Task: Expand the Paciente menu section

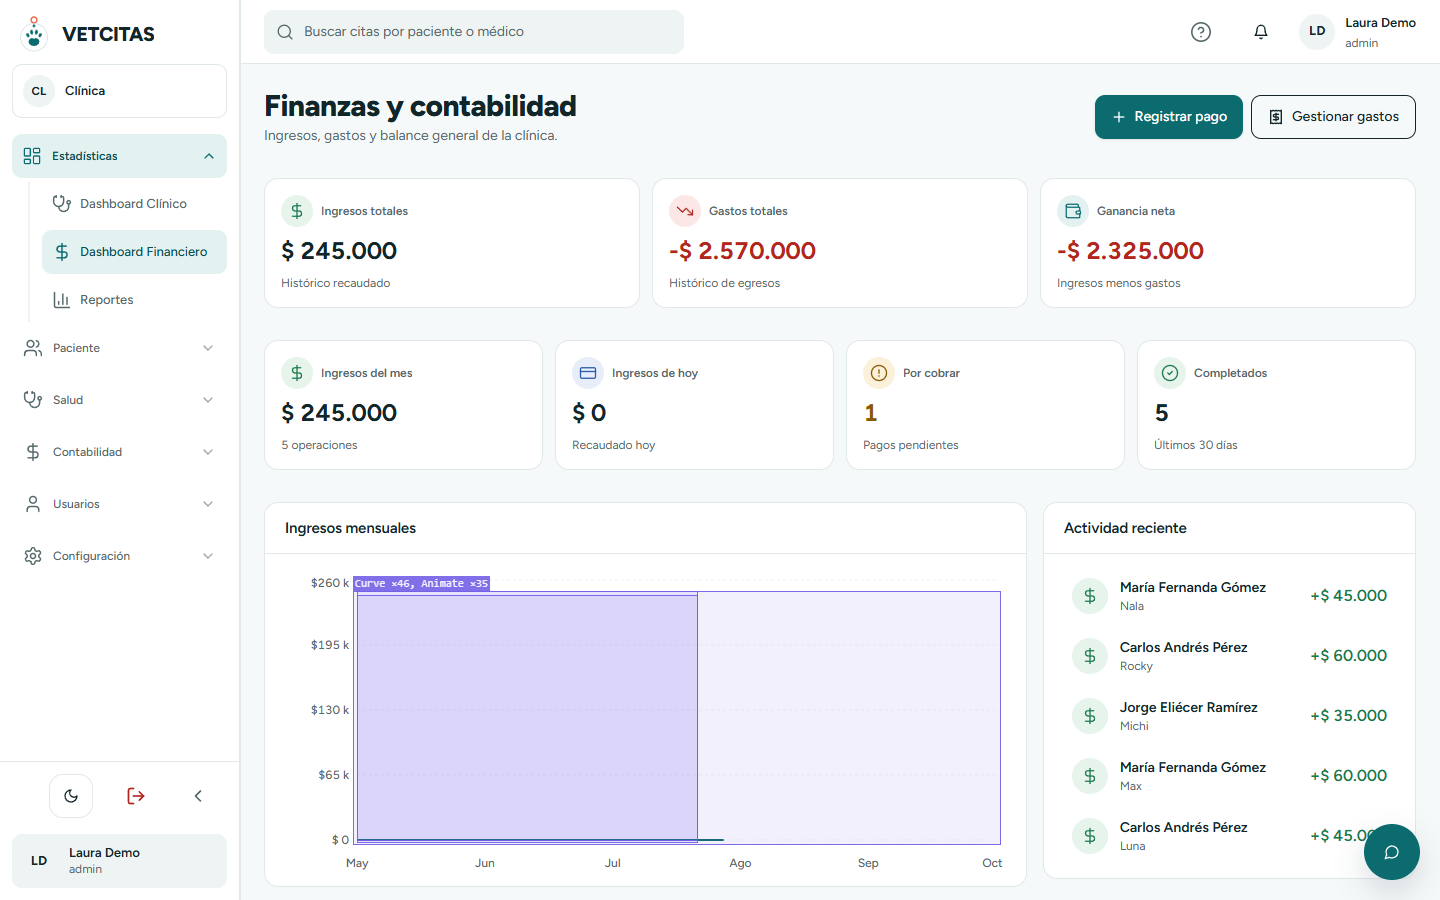Action: point(119,348)
